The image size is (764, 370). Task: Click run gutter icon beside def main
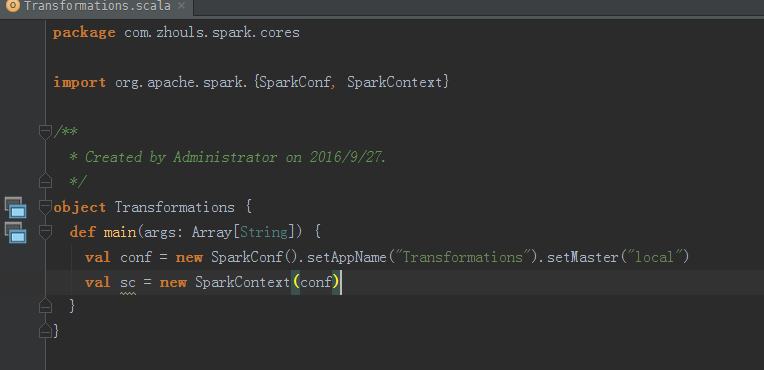[x=15, y=232]
